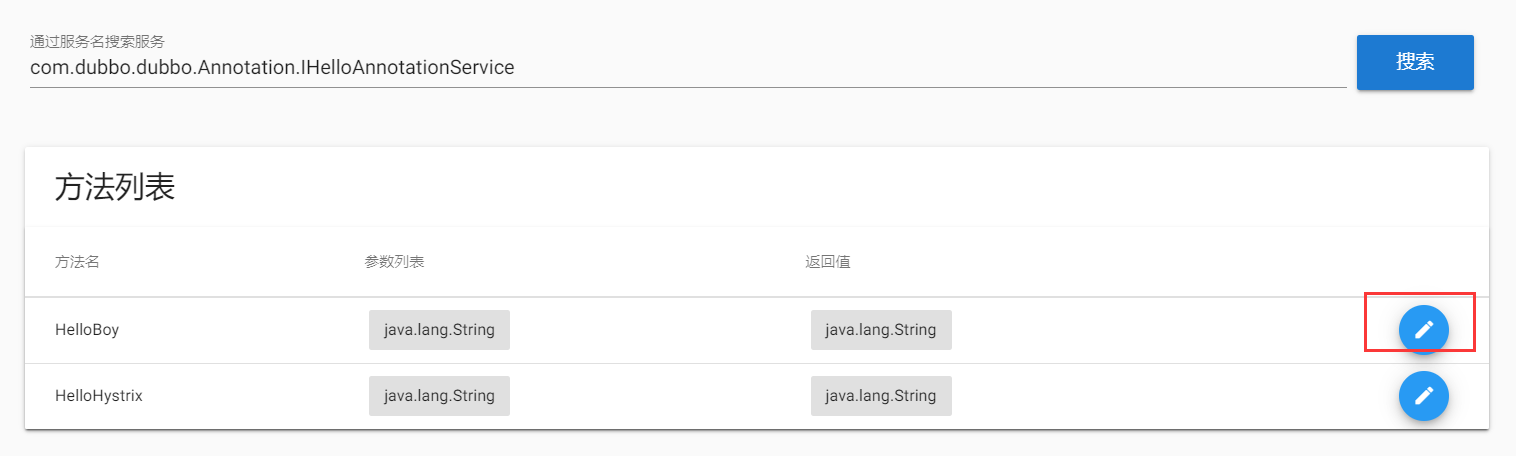Focus the service name search input field
This screenshot has width=1516, height=456.
[688, 68]
